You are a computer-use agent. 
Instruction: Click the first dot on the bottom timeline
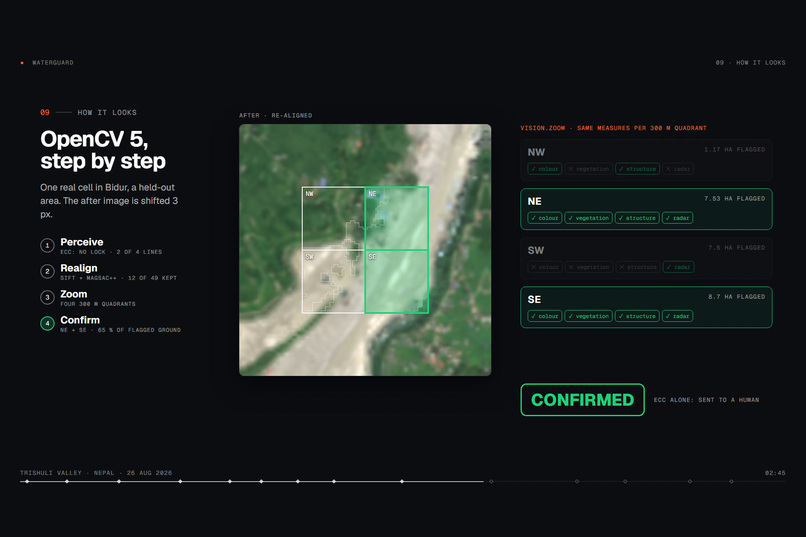(x=27, y=482)
